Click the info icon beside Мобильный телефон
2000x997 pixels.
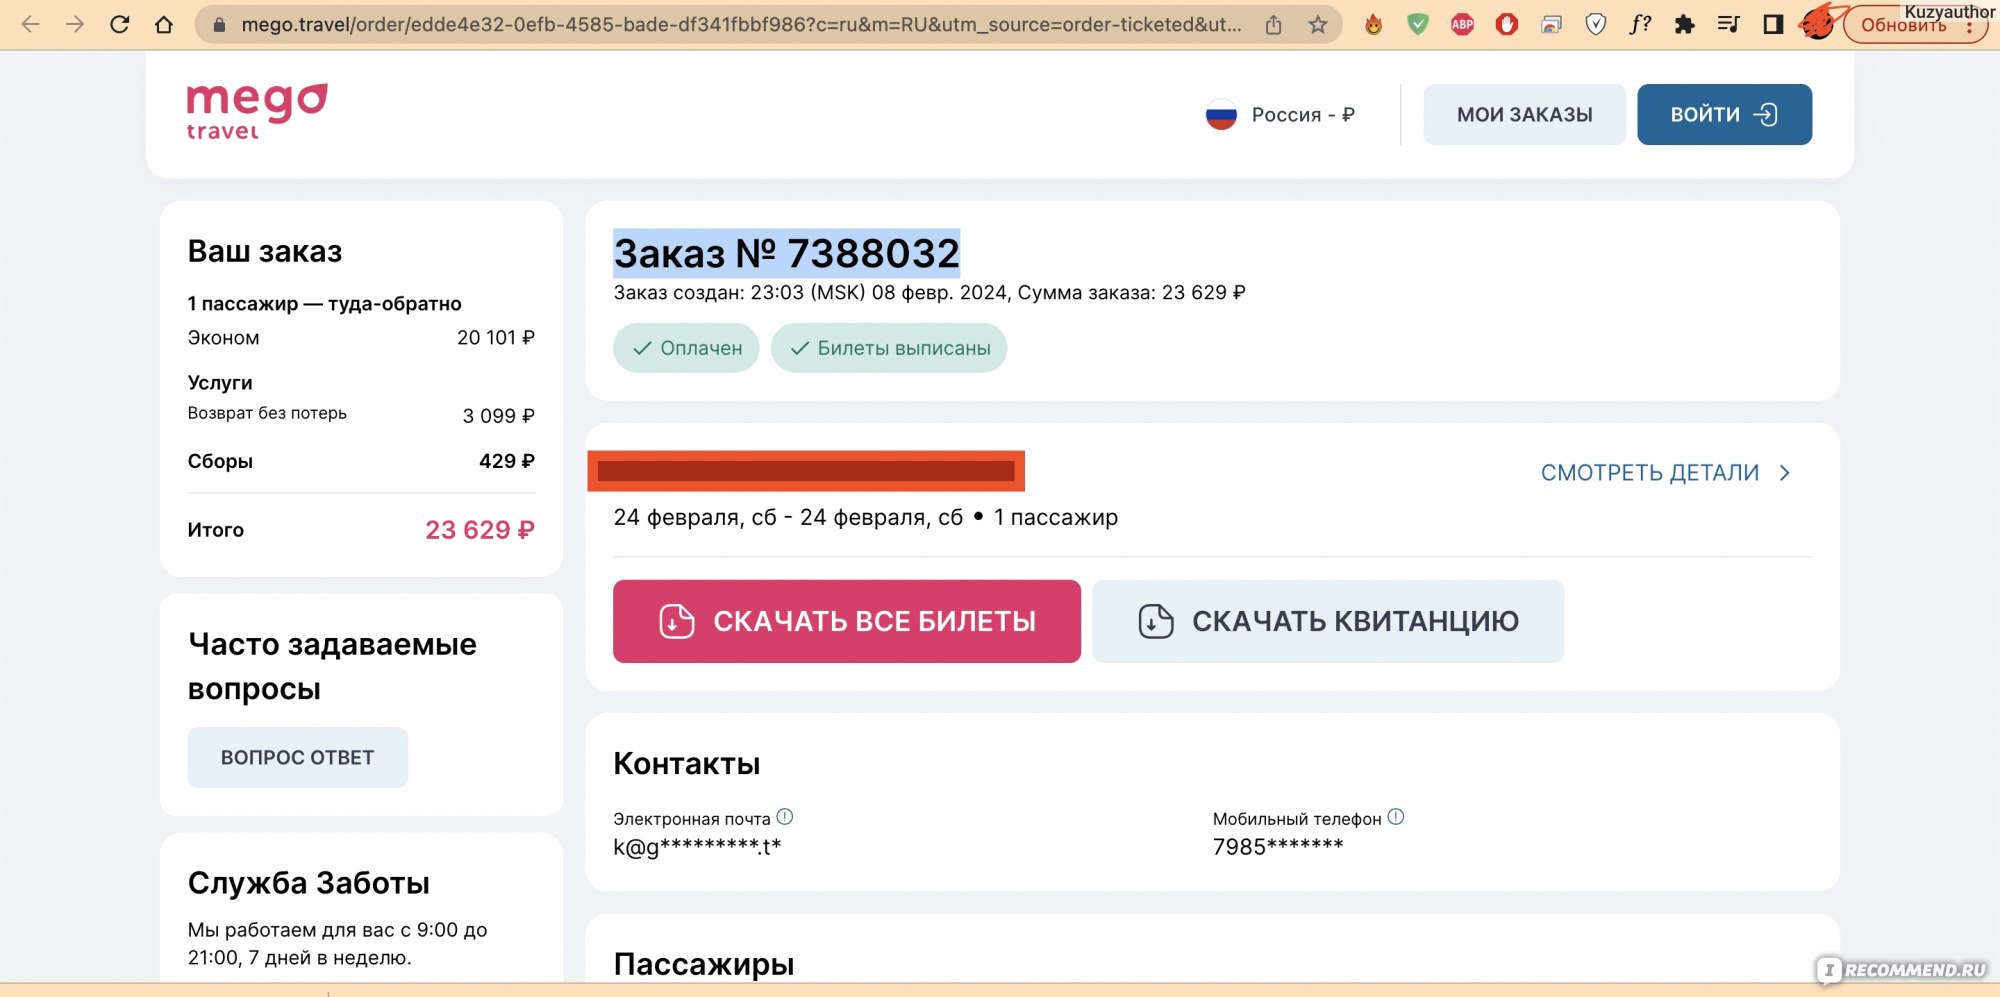click(1396, 817)
